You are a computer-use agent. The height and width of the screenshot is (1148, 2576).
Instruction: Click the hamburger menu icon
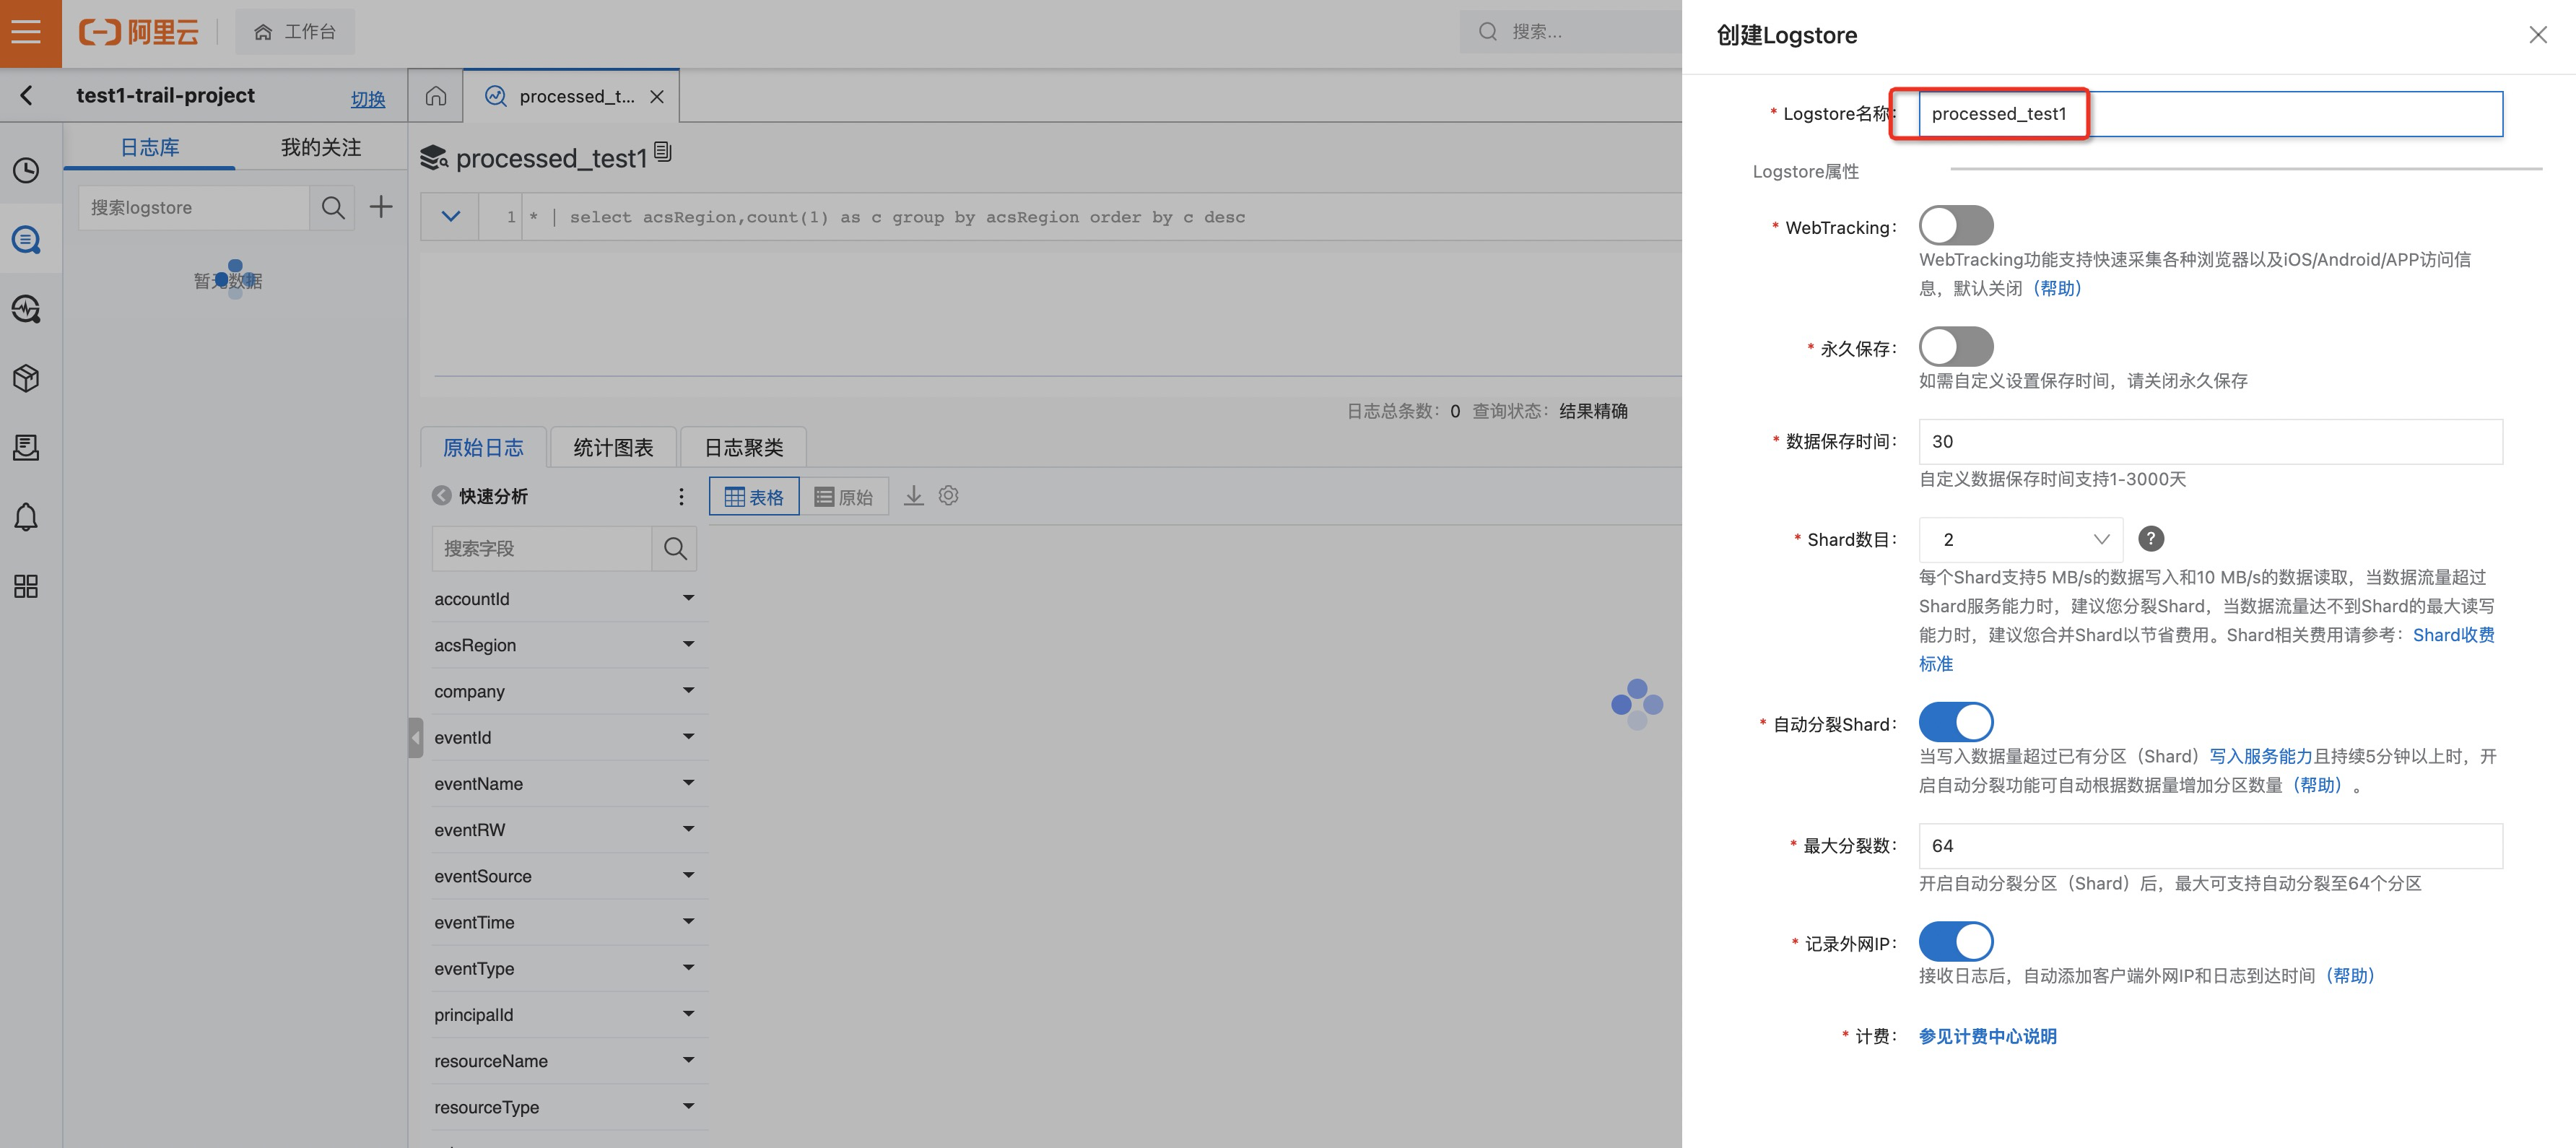click(27, 32)
